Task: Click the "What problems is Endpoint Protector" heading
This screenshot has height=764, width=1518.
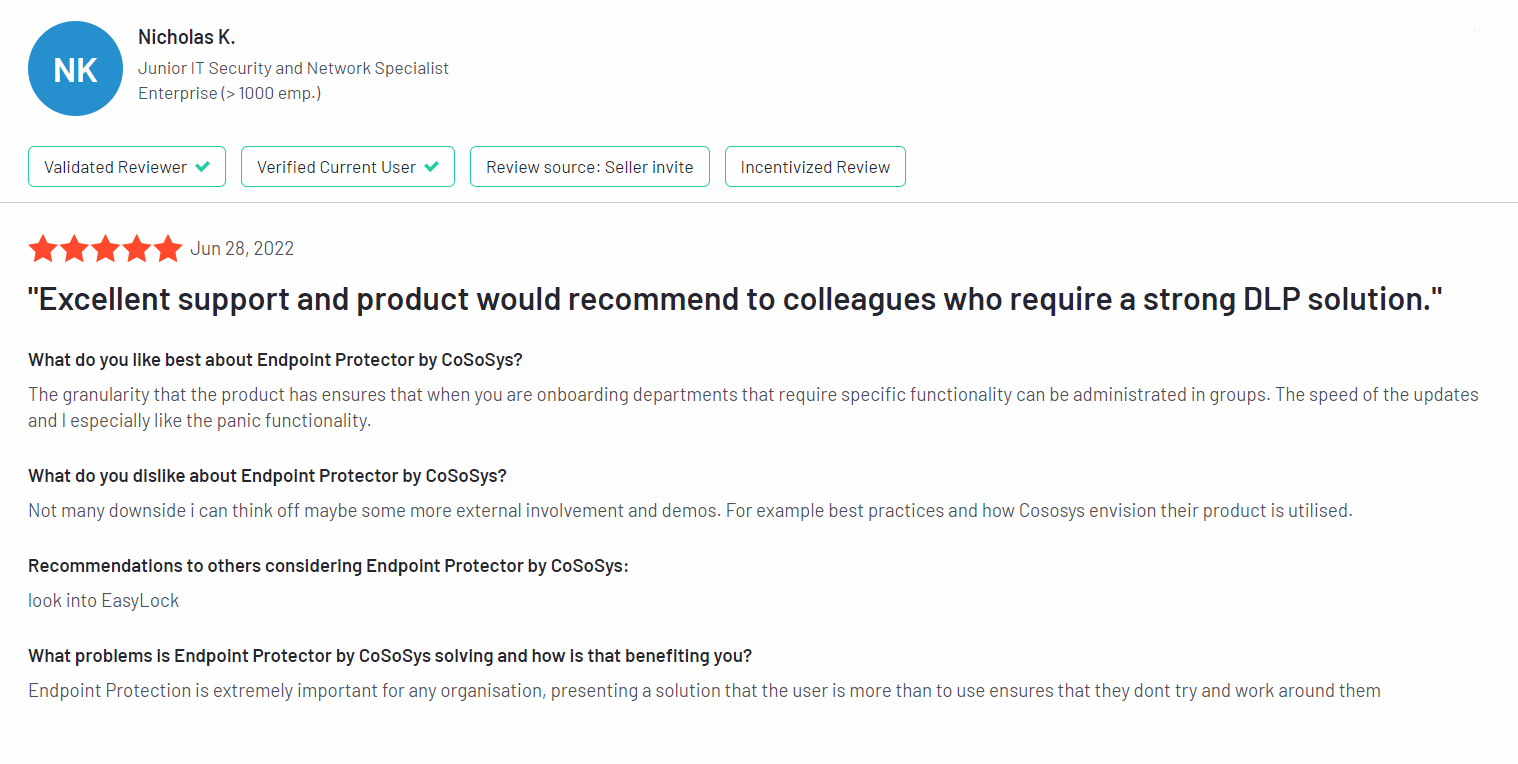Action: pyautogui.click(x=390, y=656)
